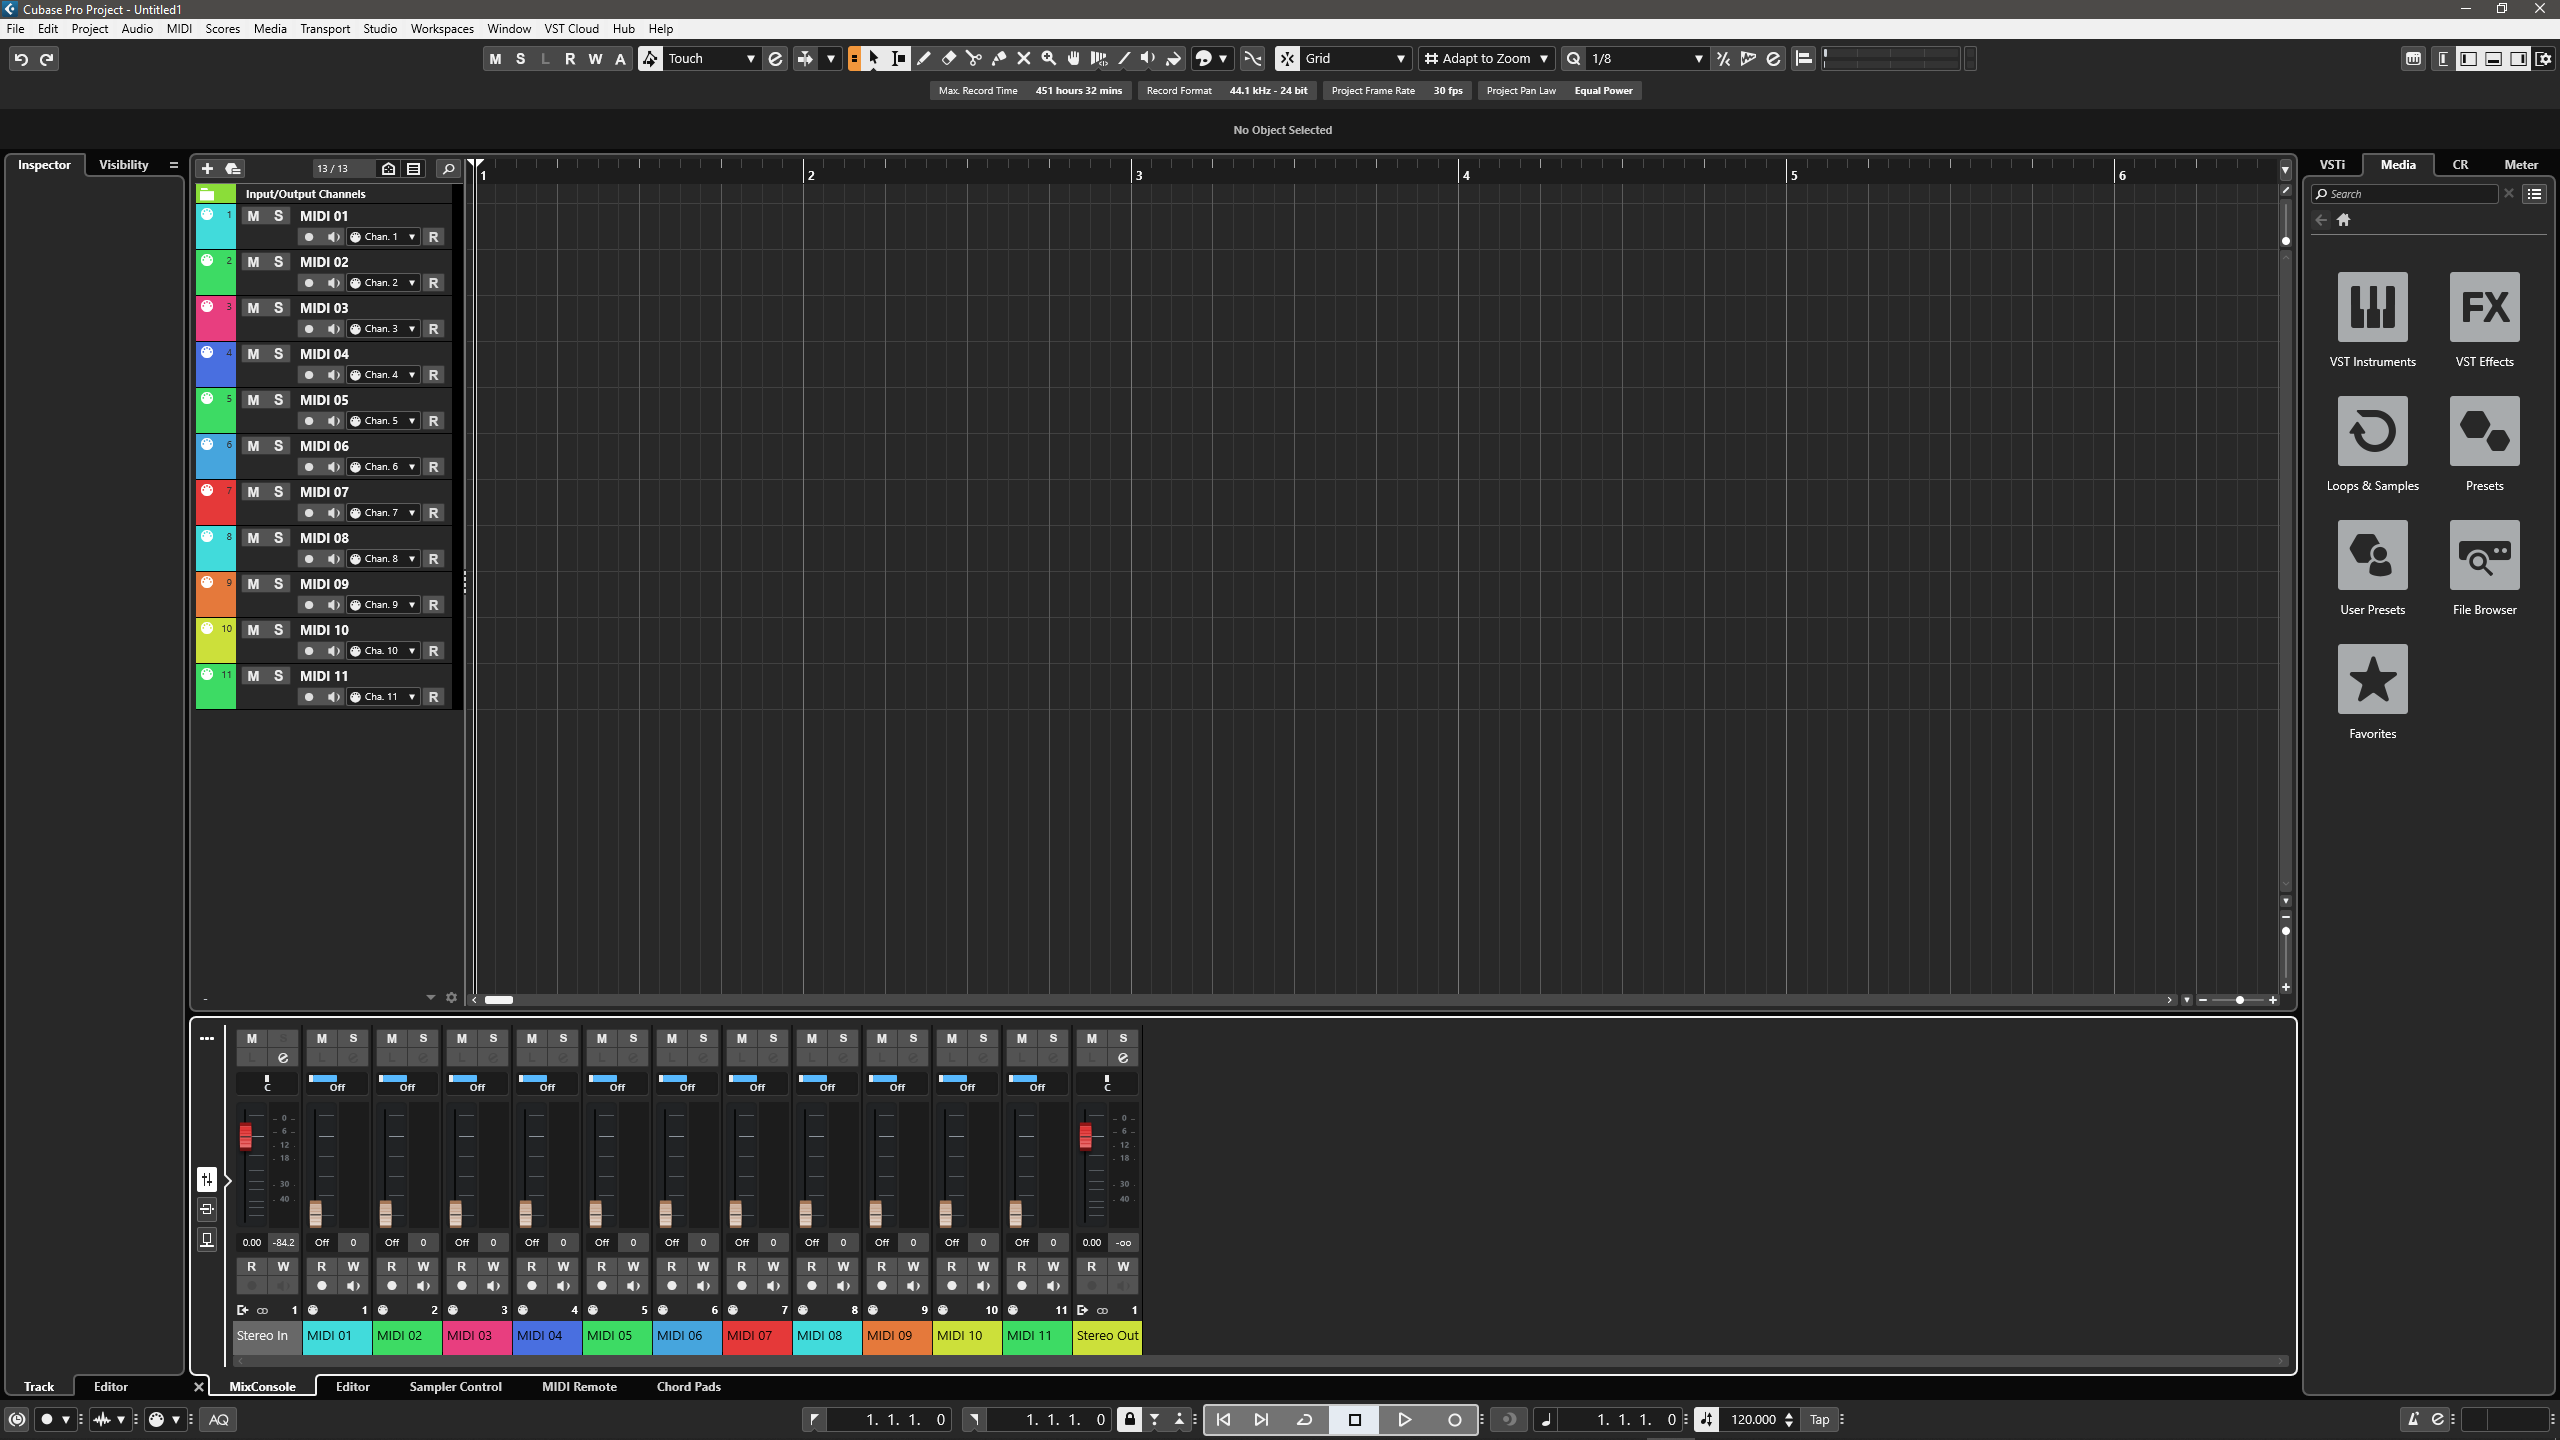Select the Erase tool
This screenshot has width=2560, height=1440.
(949, 59)
